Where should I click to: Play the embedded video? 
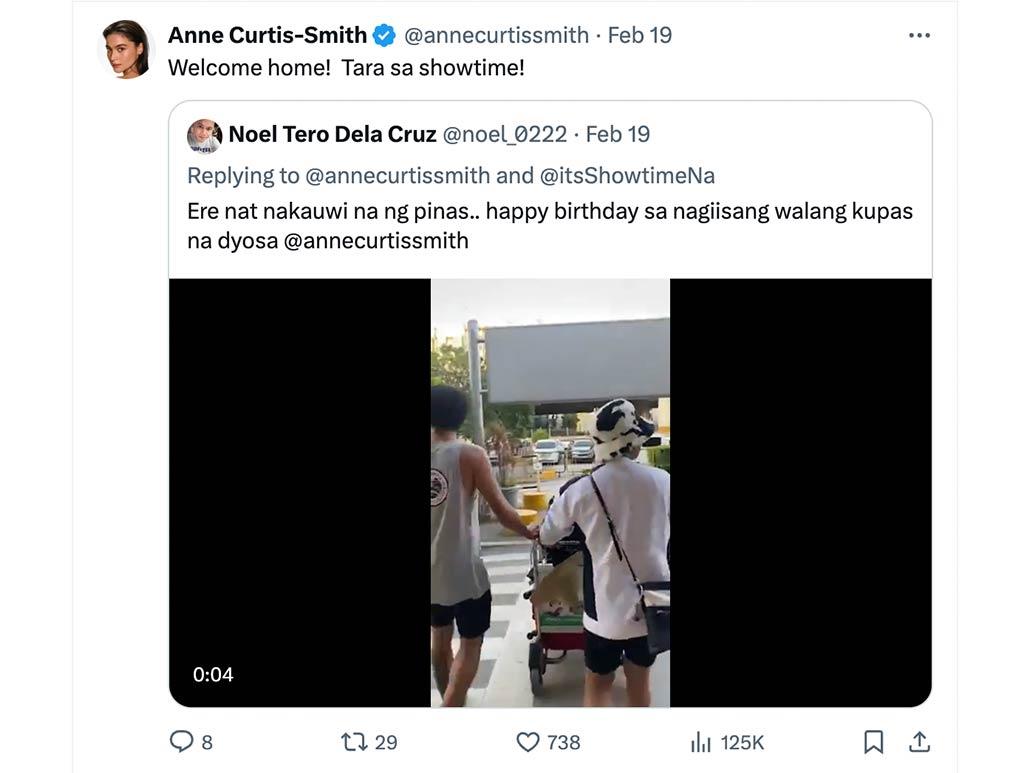pyautogui.click(x=550, y=492)
